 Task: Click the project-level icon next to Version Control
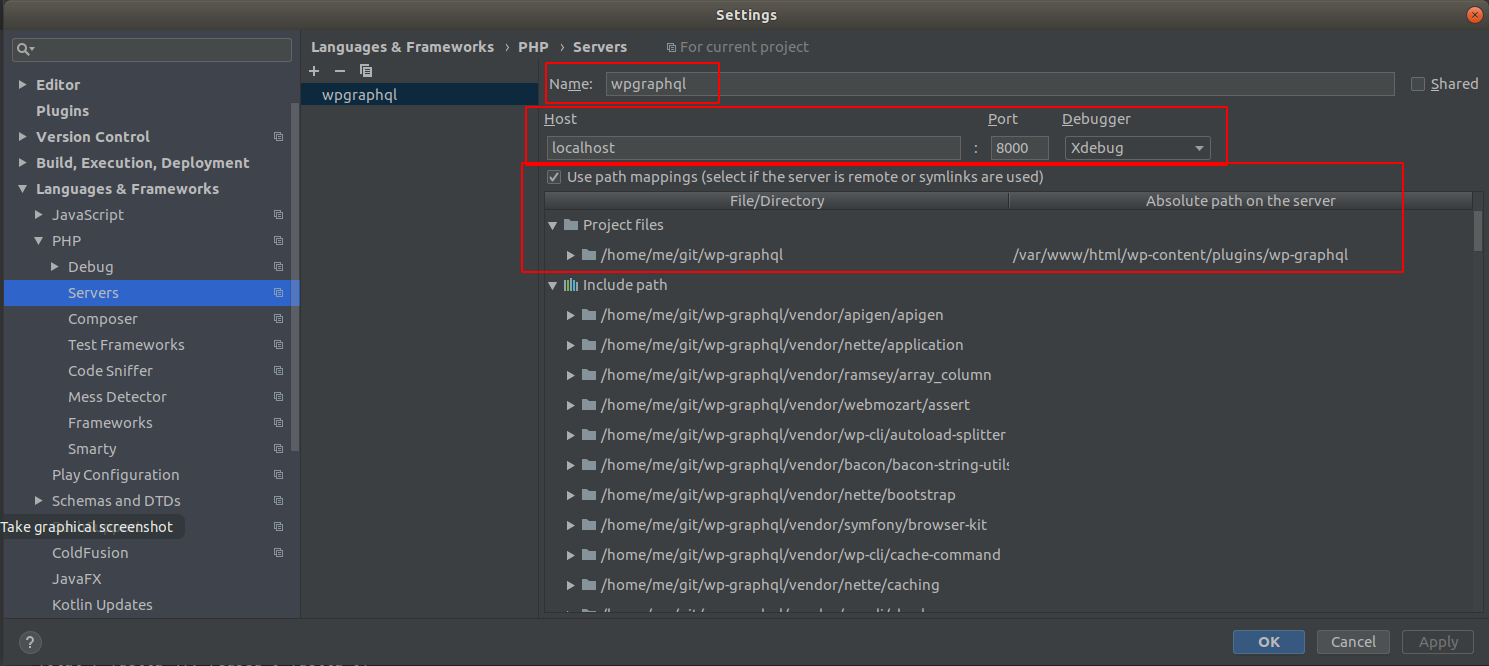click(278, 137)
